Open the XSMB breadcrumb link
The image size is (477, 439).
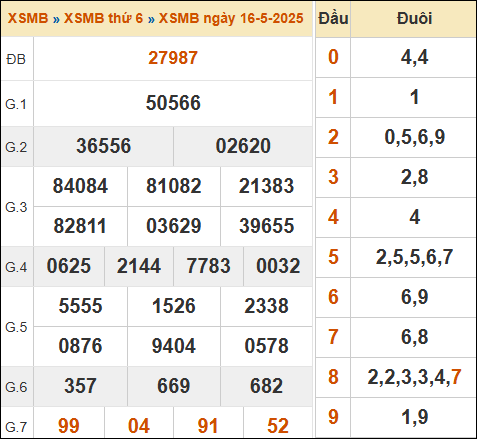28,18
